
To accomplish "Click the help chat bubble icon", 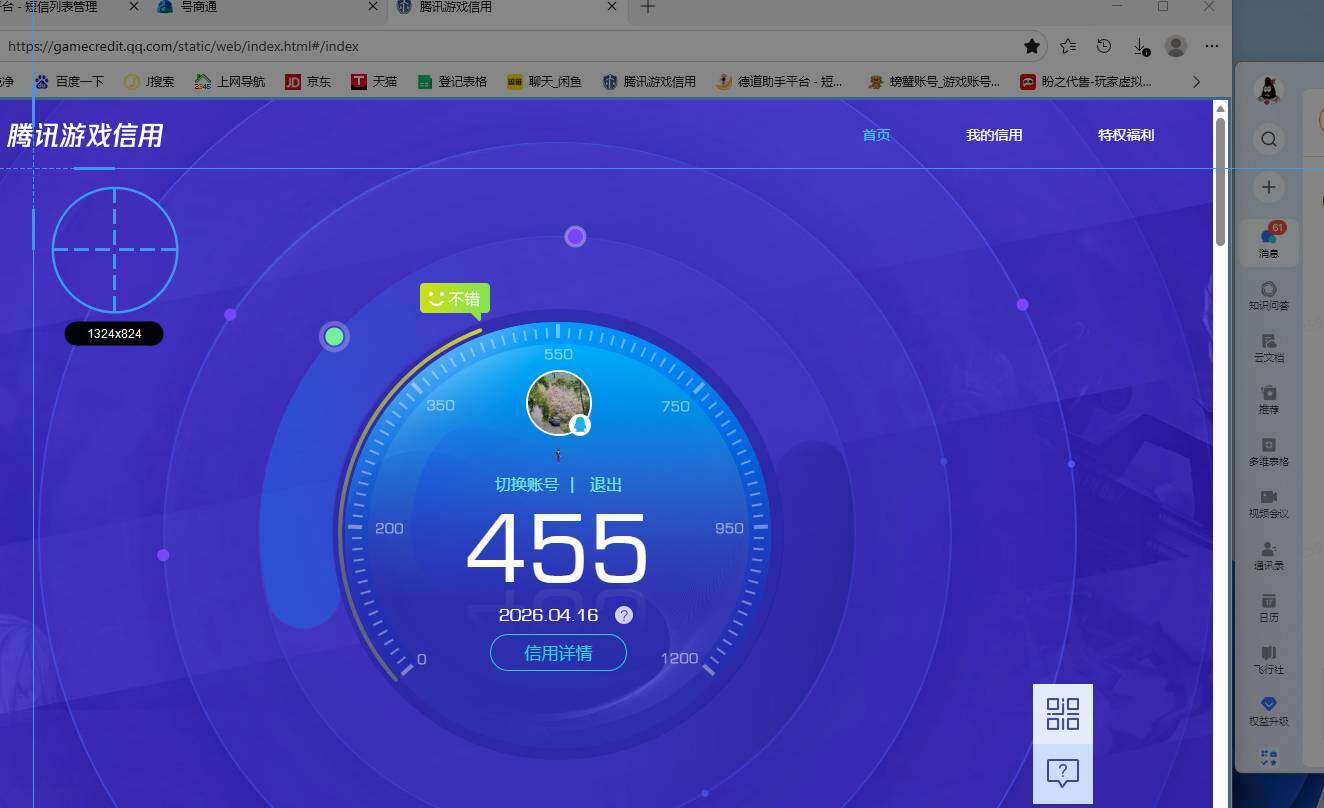I will [x=1062, y=773].
